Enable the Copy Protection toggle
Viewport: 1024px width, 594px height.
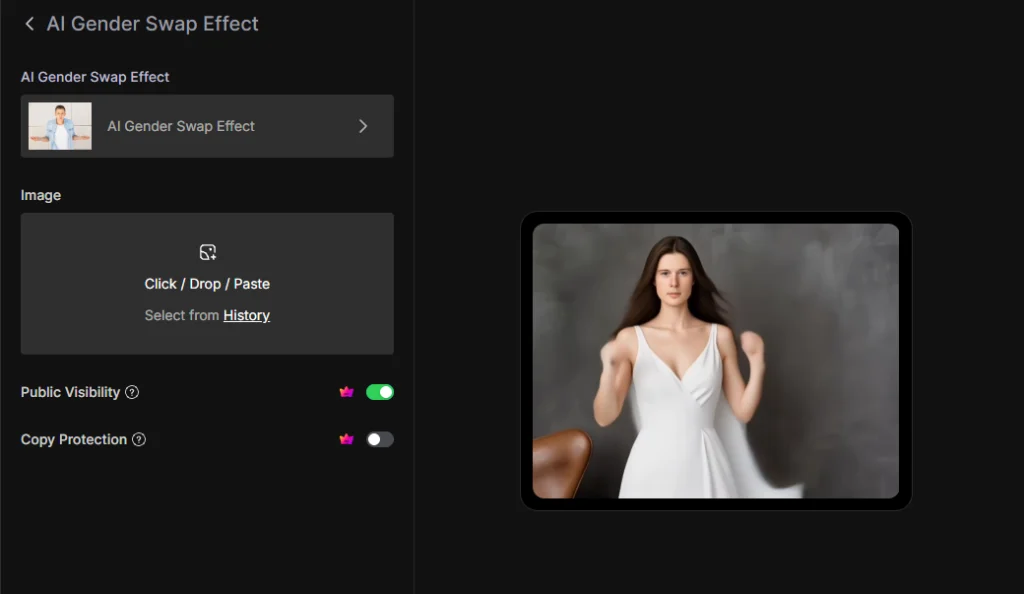click(x=380, y=439)
